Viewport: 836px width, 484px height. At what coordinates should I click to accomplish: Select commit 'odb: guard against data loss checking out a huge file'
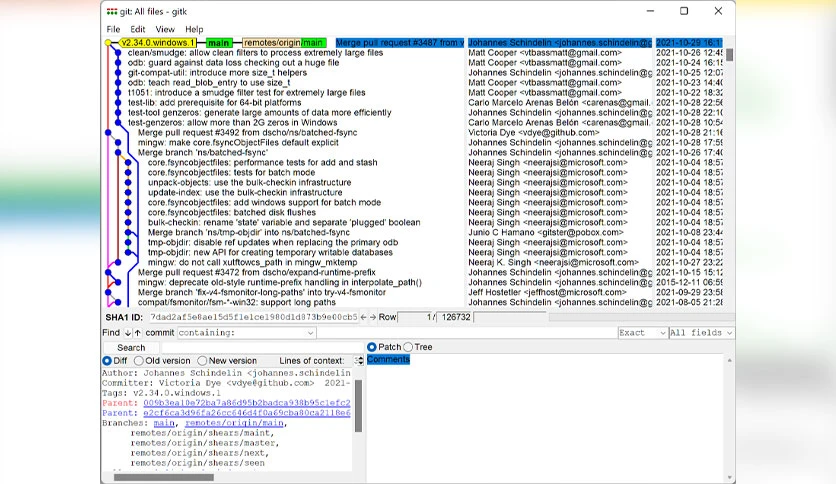234,63
